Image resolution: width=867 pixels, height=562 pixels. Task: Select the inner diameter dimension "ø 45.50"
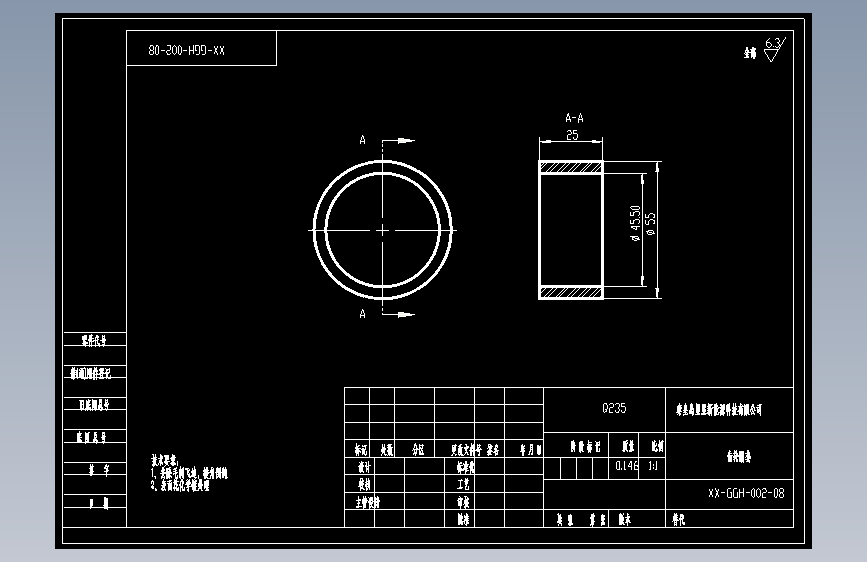click(x=635, y=223)
